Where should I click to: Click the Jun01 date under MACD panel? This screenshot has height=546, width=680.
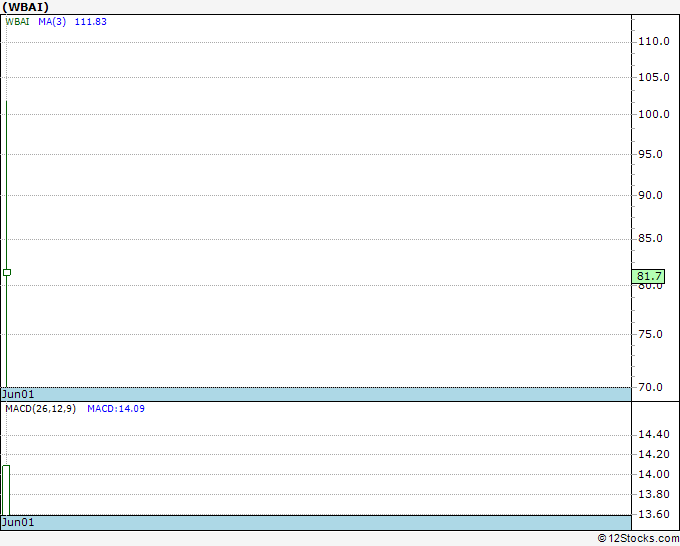coord(18,522)
